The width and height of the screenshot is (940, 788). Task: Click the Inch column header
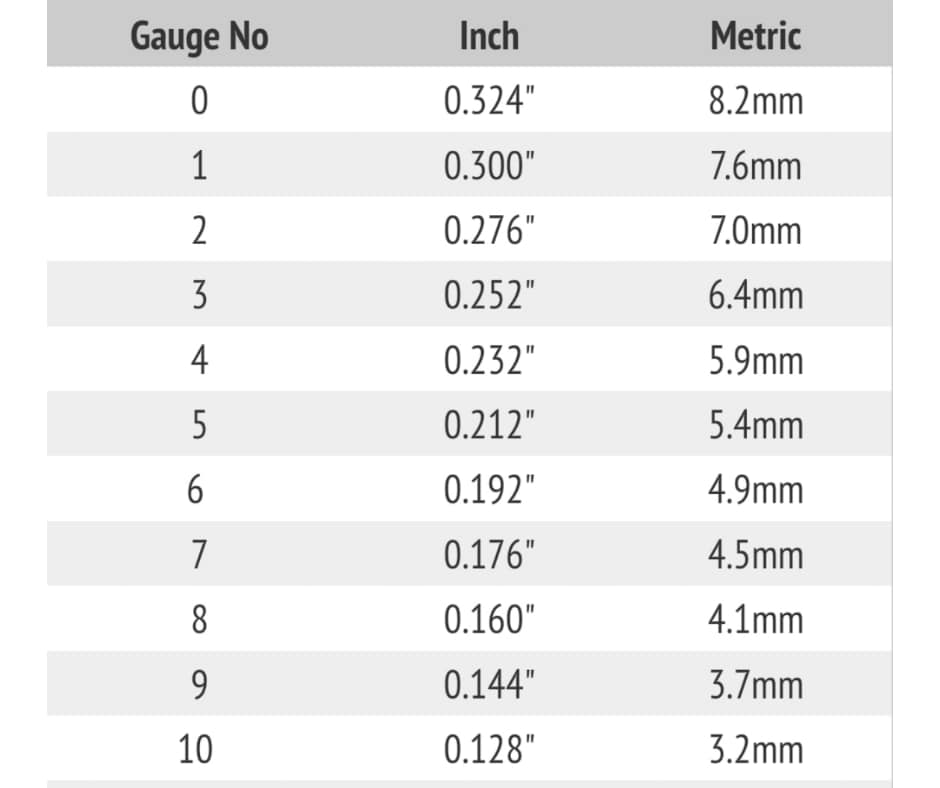click(x=489, y=36)
